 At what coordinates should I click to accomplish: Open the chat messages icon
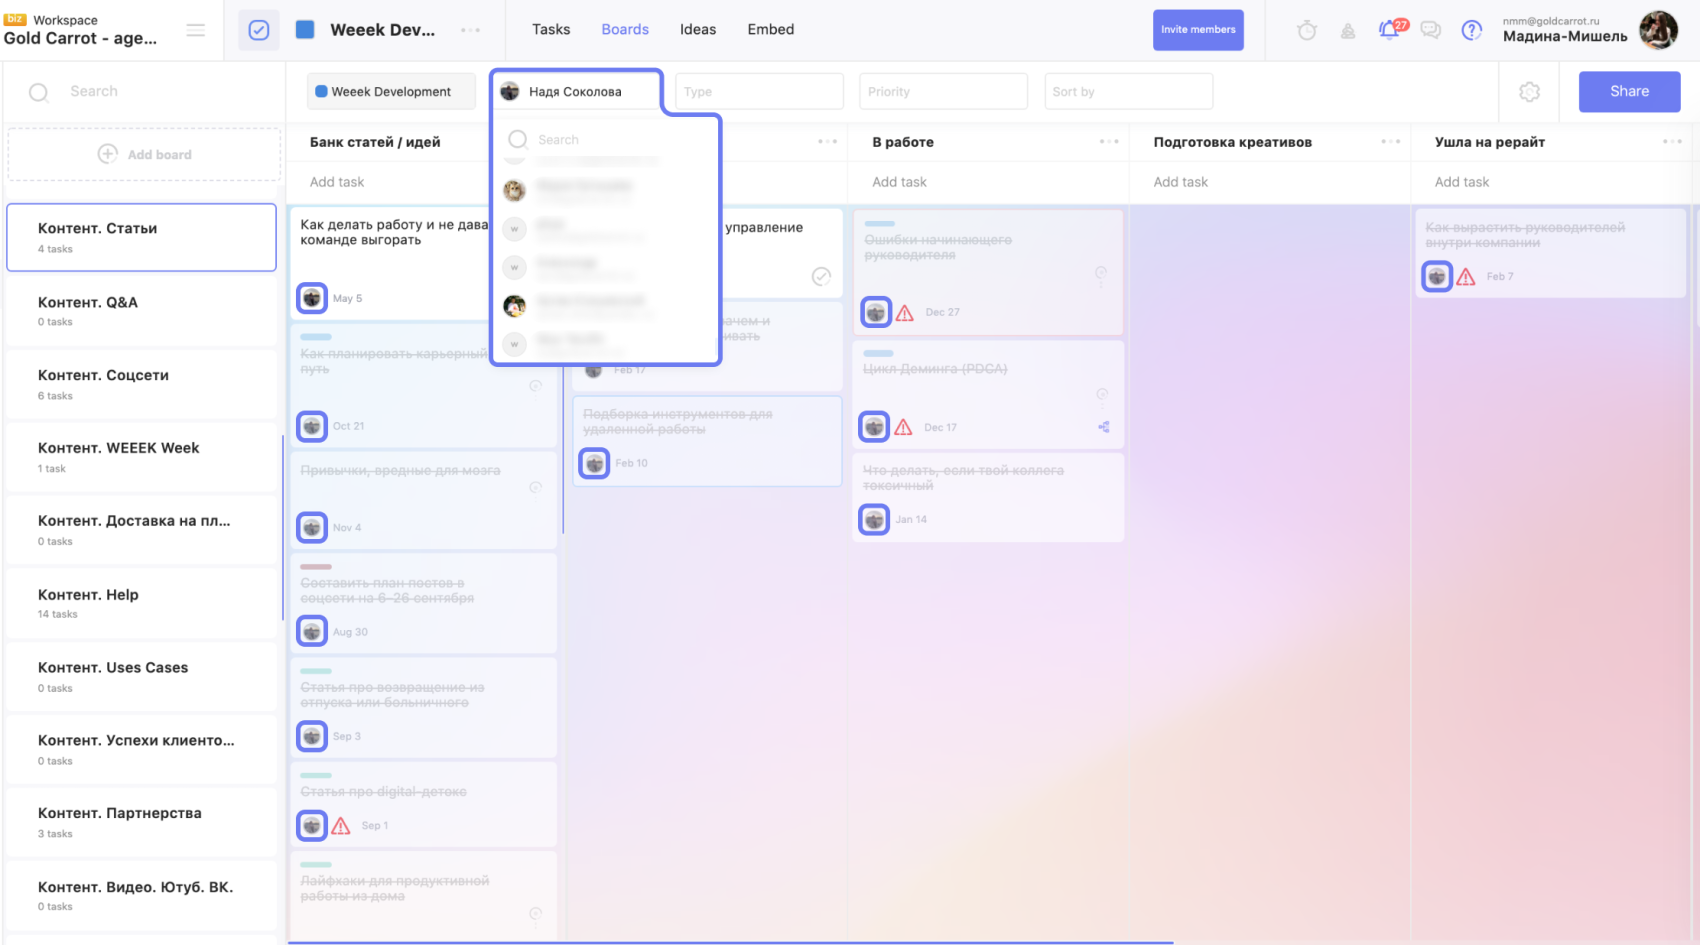pyautogui.click(x=1431, y=31)
